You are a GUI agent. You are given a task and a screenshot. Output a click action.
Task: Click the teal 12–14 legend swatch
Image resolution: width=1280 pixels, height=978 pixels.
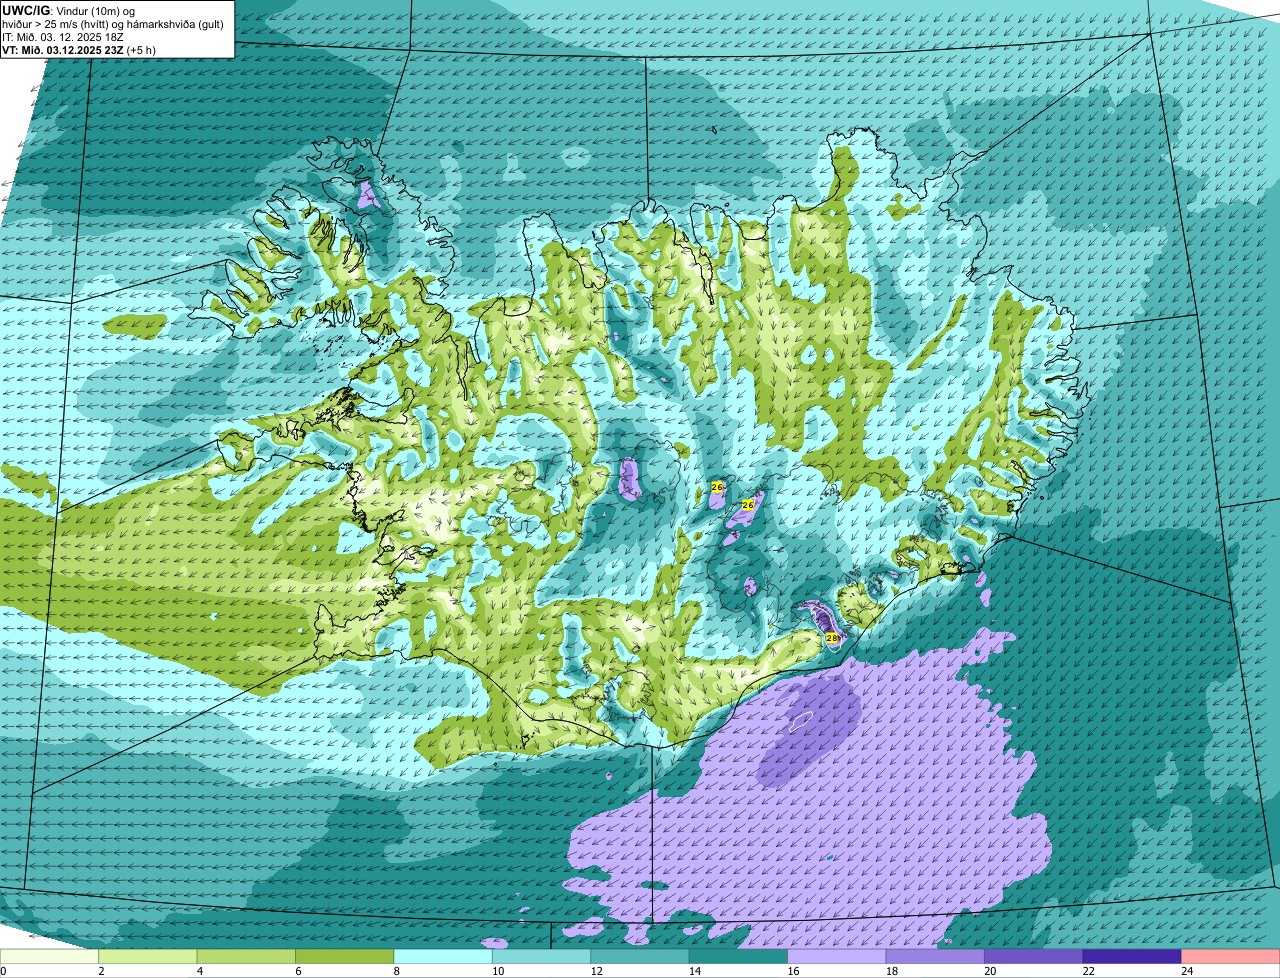pos(640,957)
